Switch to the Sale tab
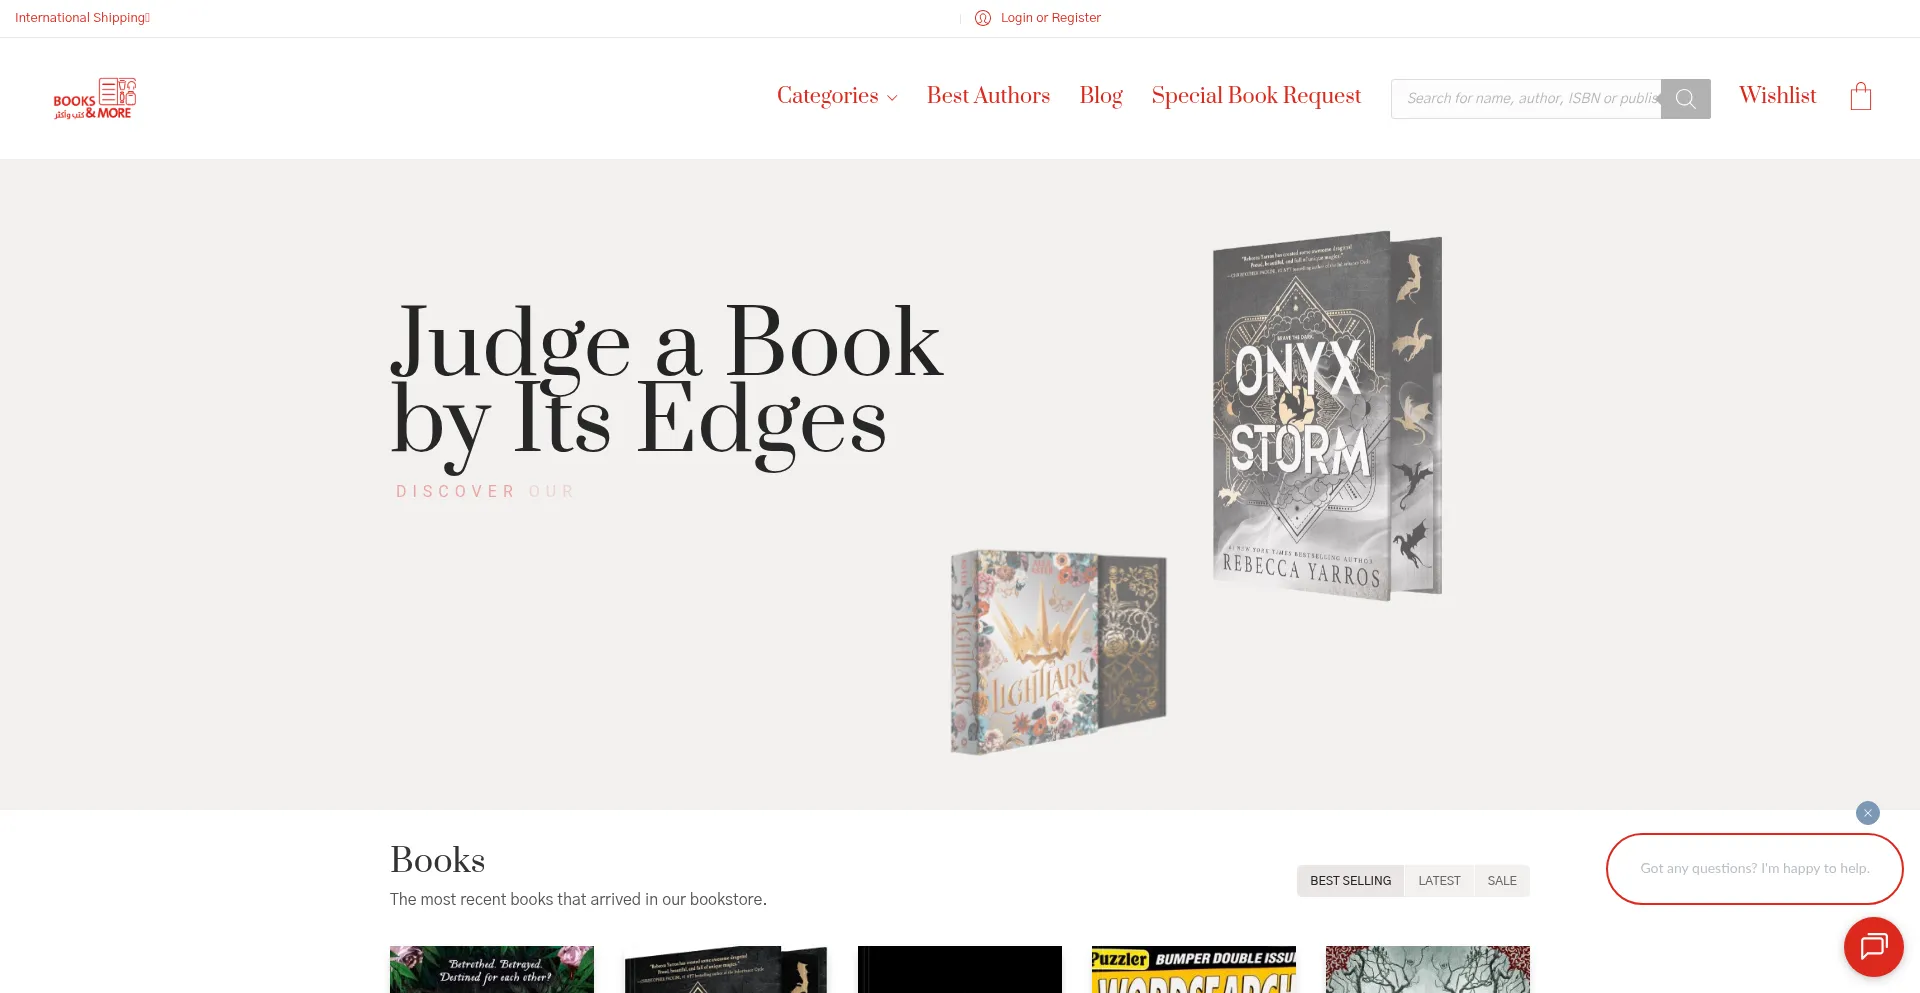Screen dimensions: 1920x993 point(1502,881)
